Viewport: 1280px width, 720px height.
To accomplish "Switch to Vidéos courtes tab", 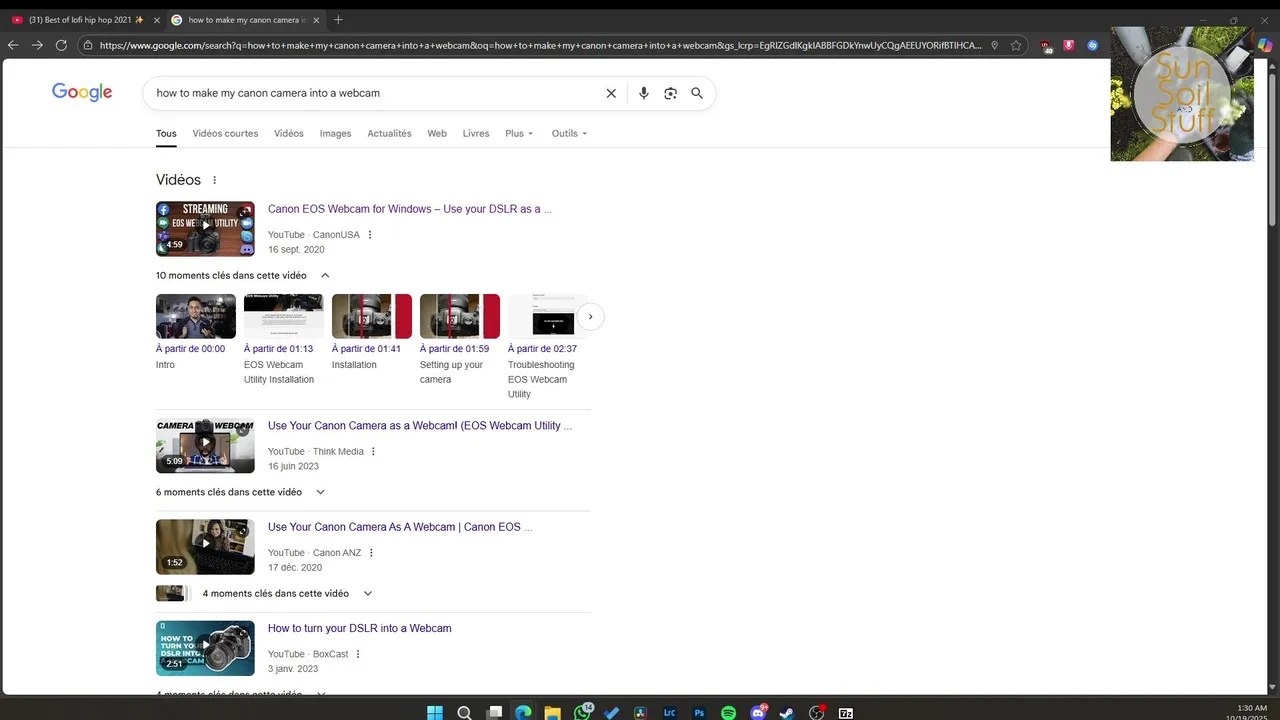I will 225,133.
